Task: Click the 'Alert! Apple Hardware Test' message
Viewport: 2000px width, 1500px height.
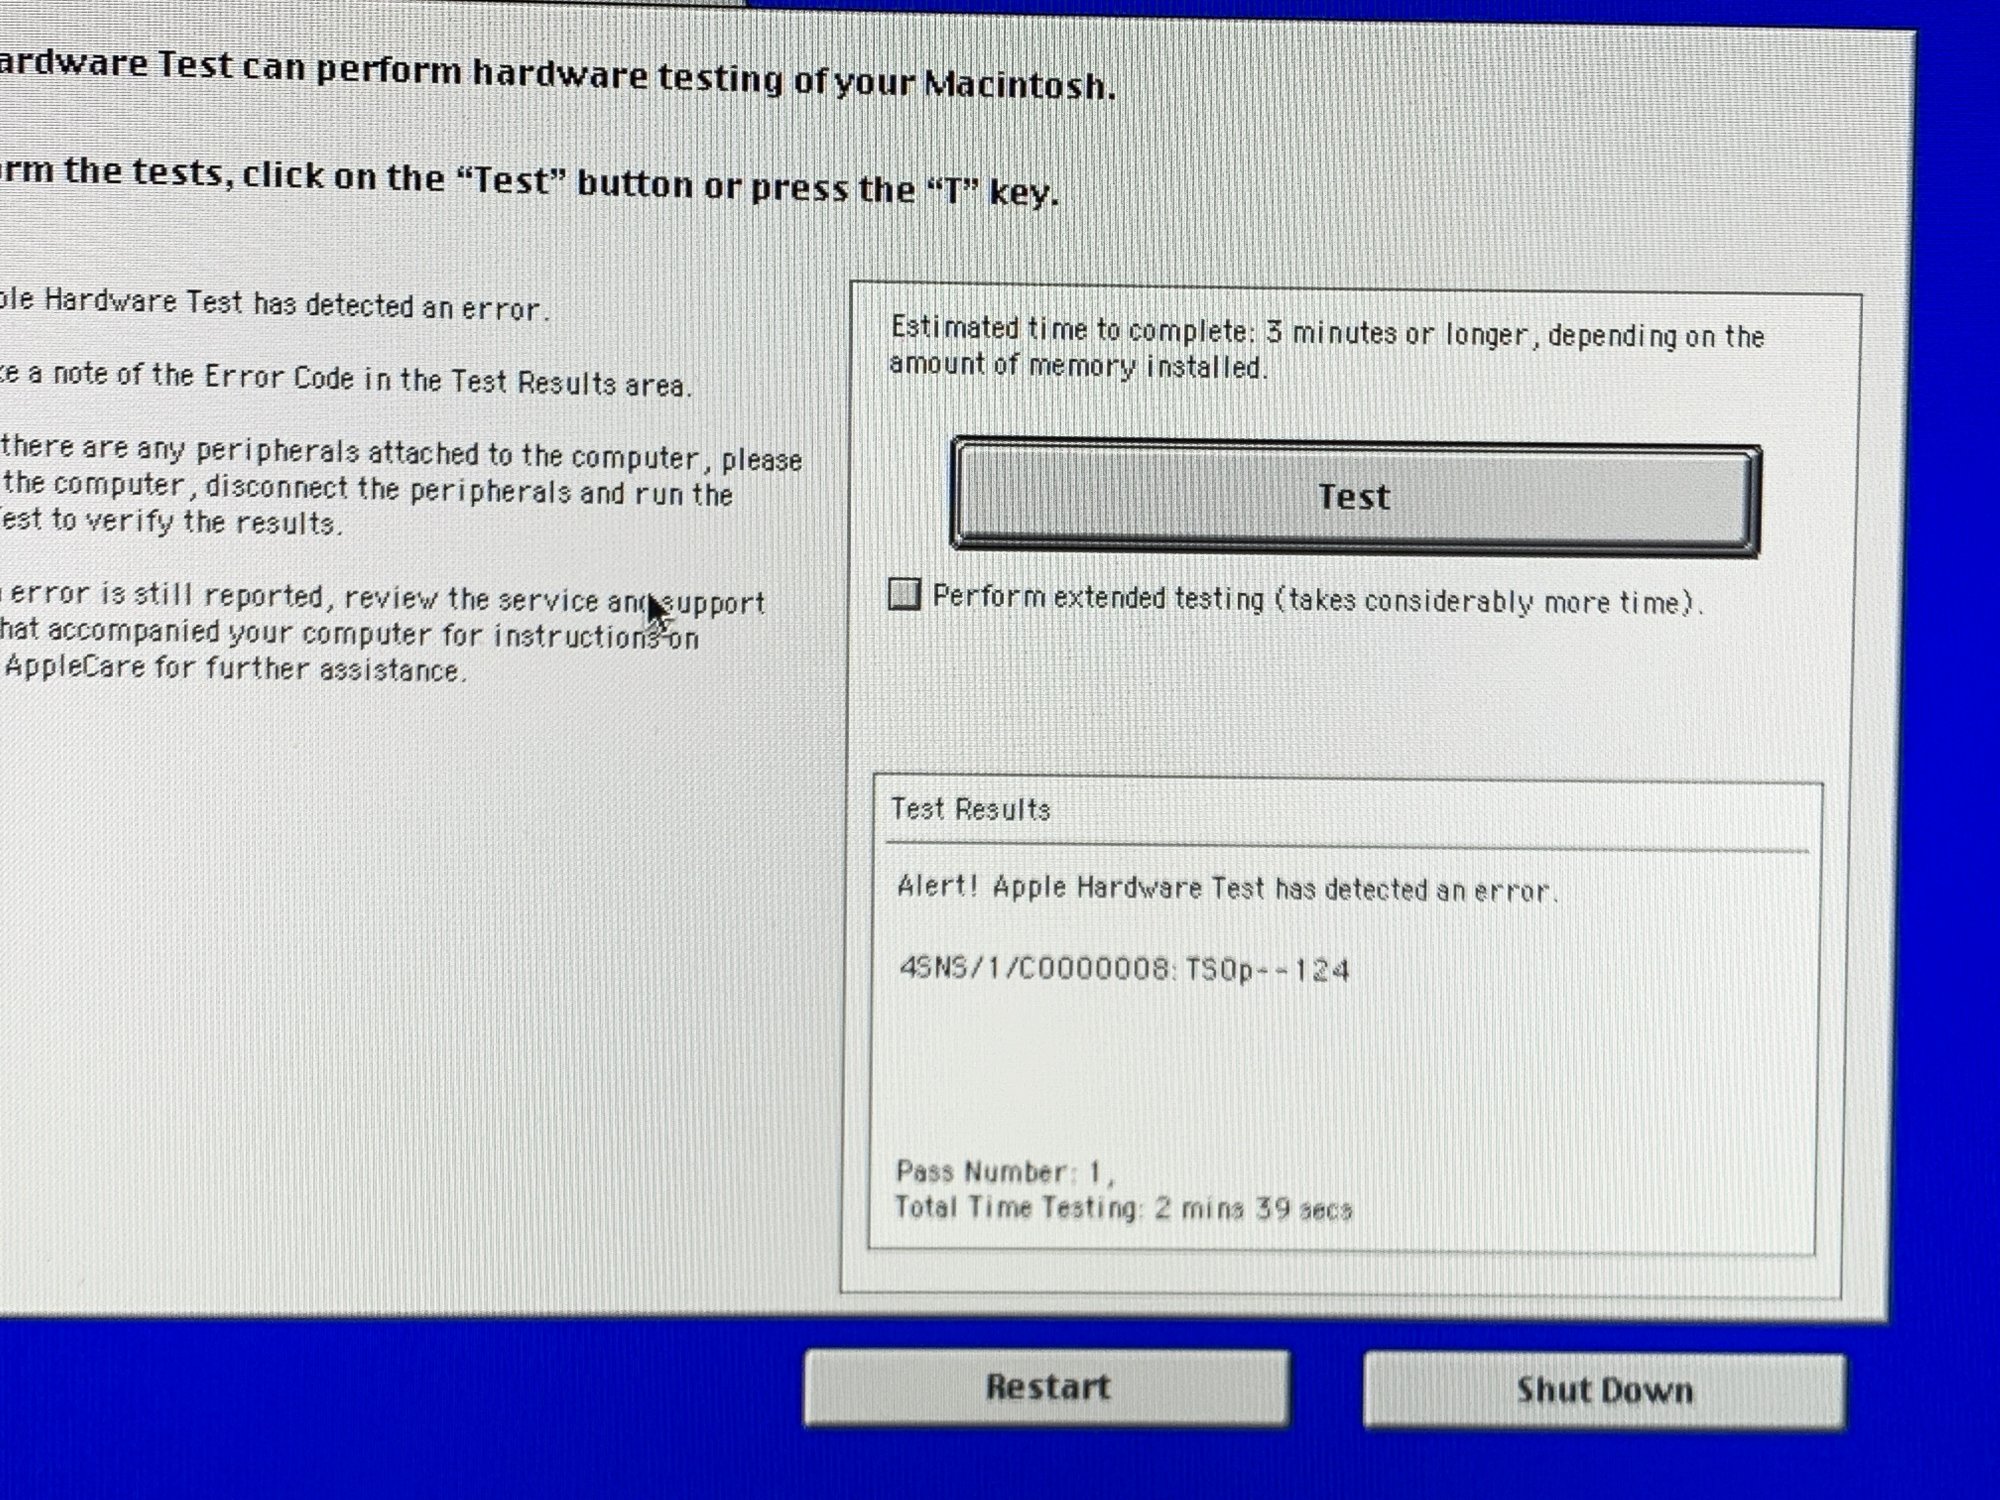Action: click(x=1226, y=888)
